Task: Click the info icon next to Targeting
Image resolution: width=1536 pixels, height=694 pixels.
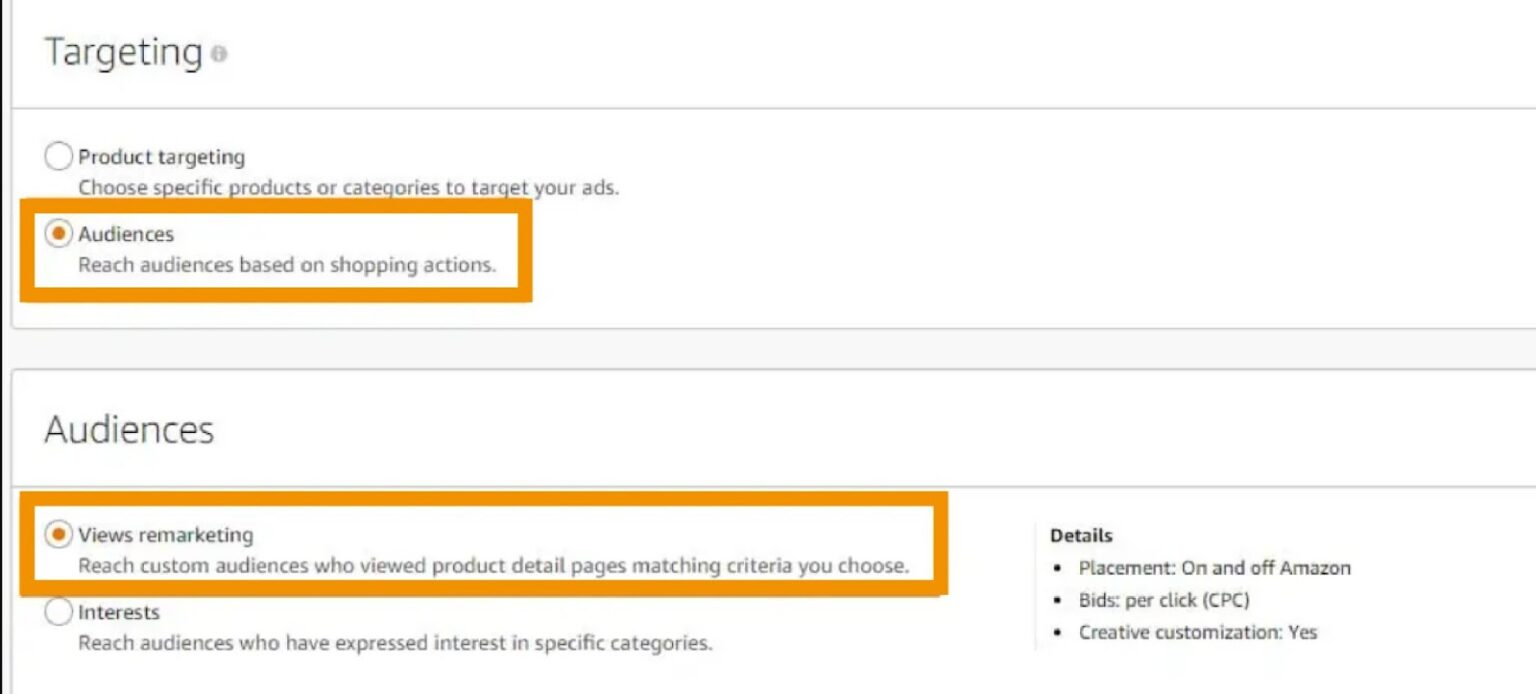Action: point(221,55)
